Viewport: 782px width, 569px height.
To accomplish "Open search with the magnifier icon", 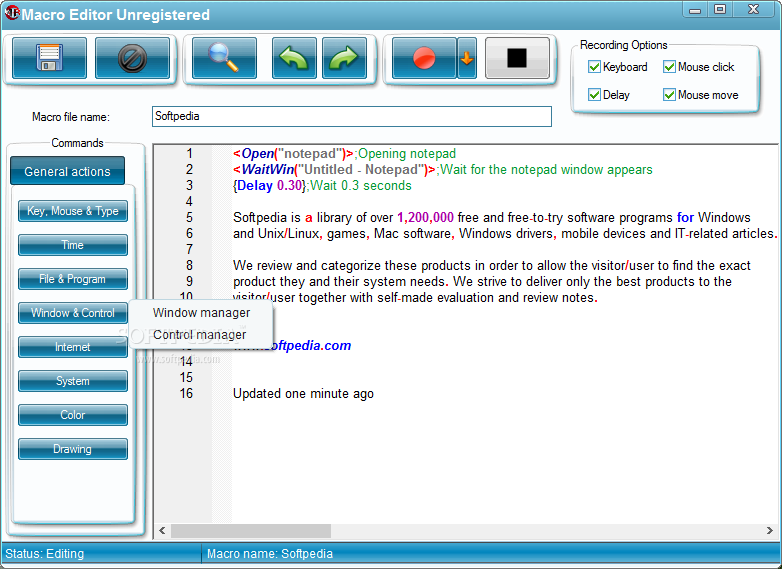I will point(224,58).
